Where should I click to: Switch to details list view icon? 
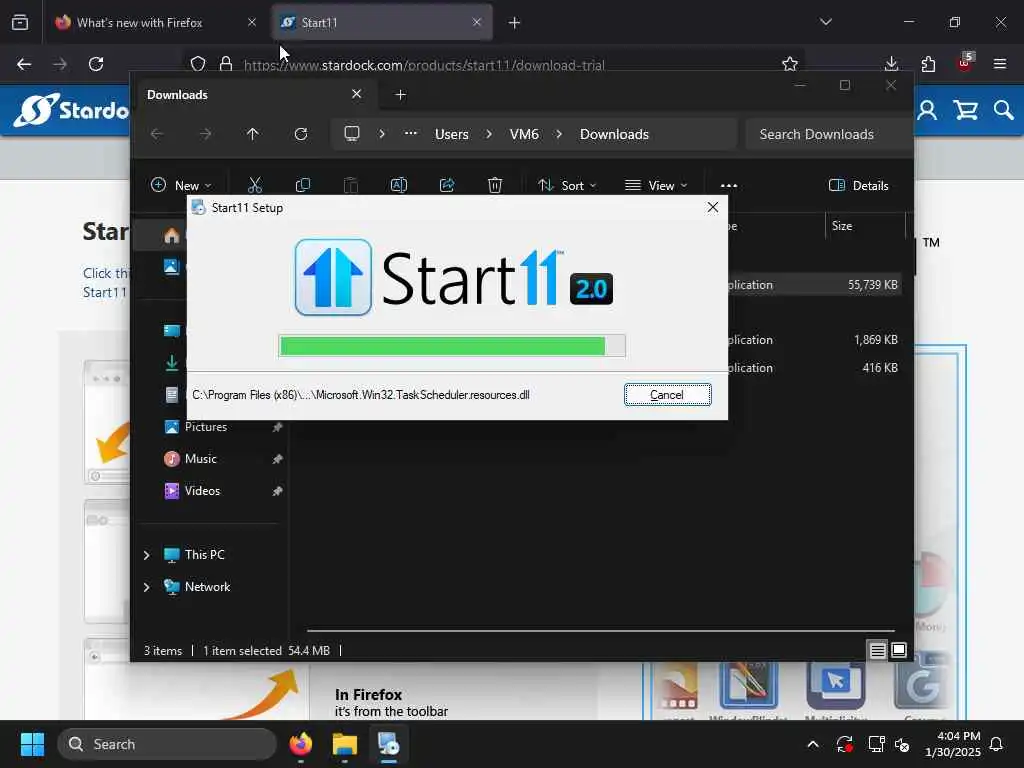pyautogui.click(x=877, y=650)
